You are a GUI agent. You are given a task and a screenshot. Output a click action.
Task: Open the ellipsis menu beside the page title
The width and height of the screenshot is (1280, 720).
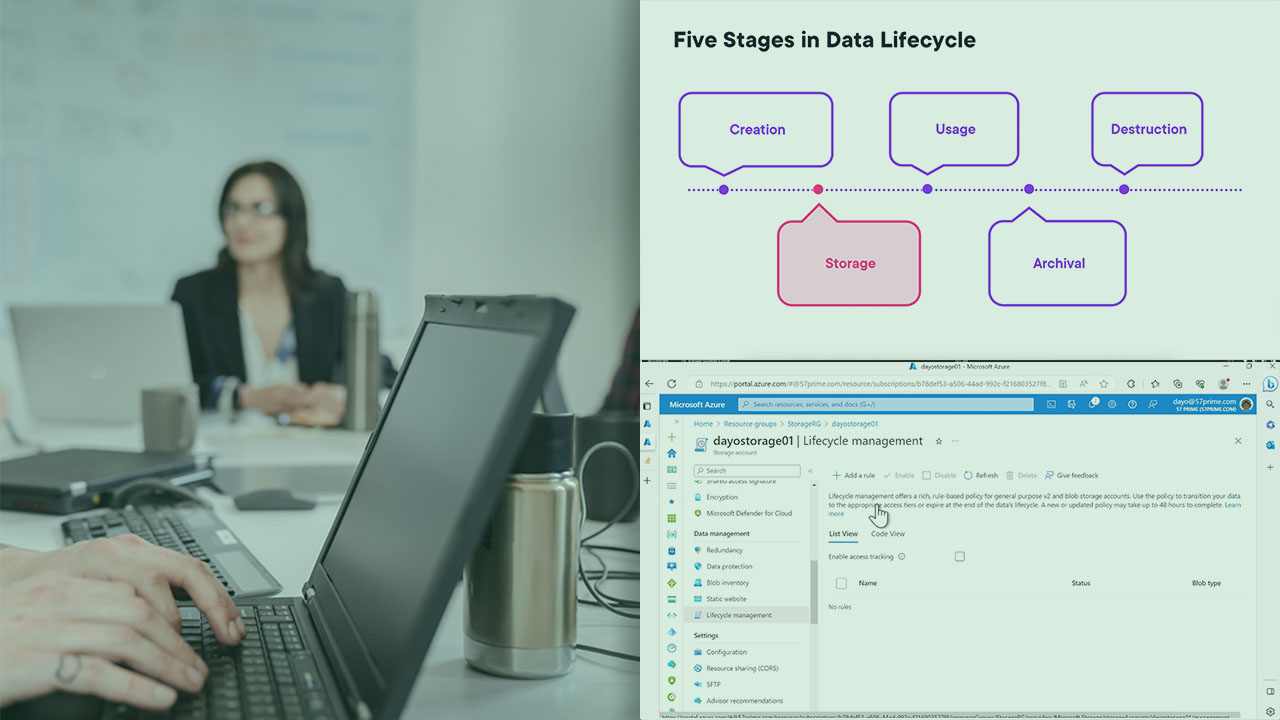955,440
